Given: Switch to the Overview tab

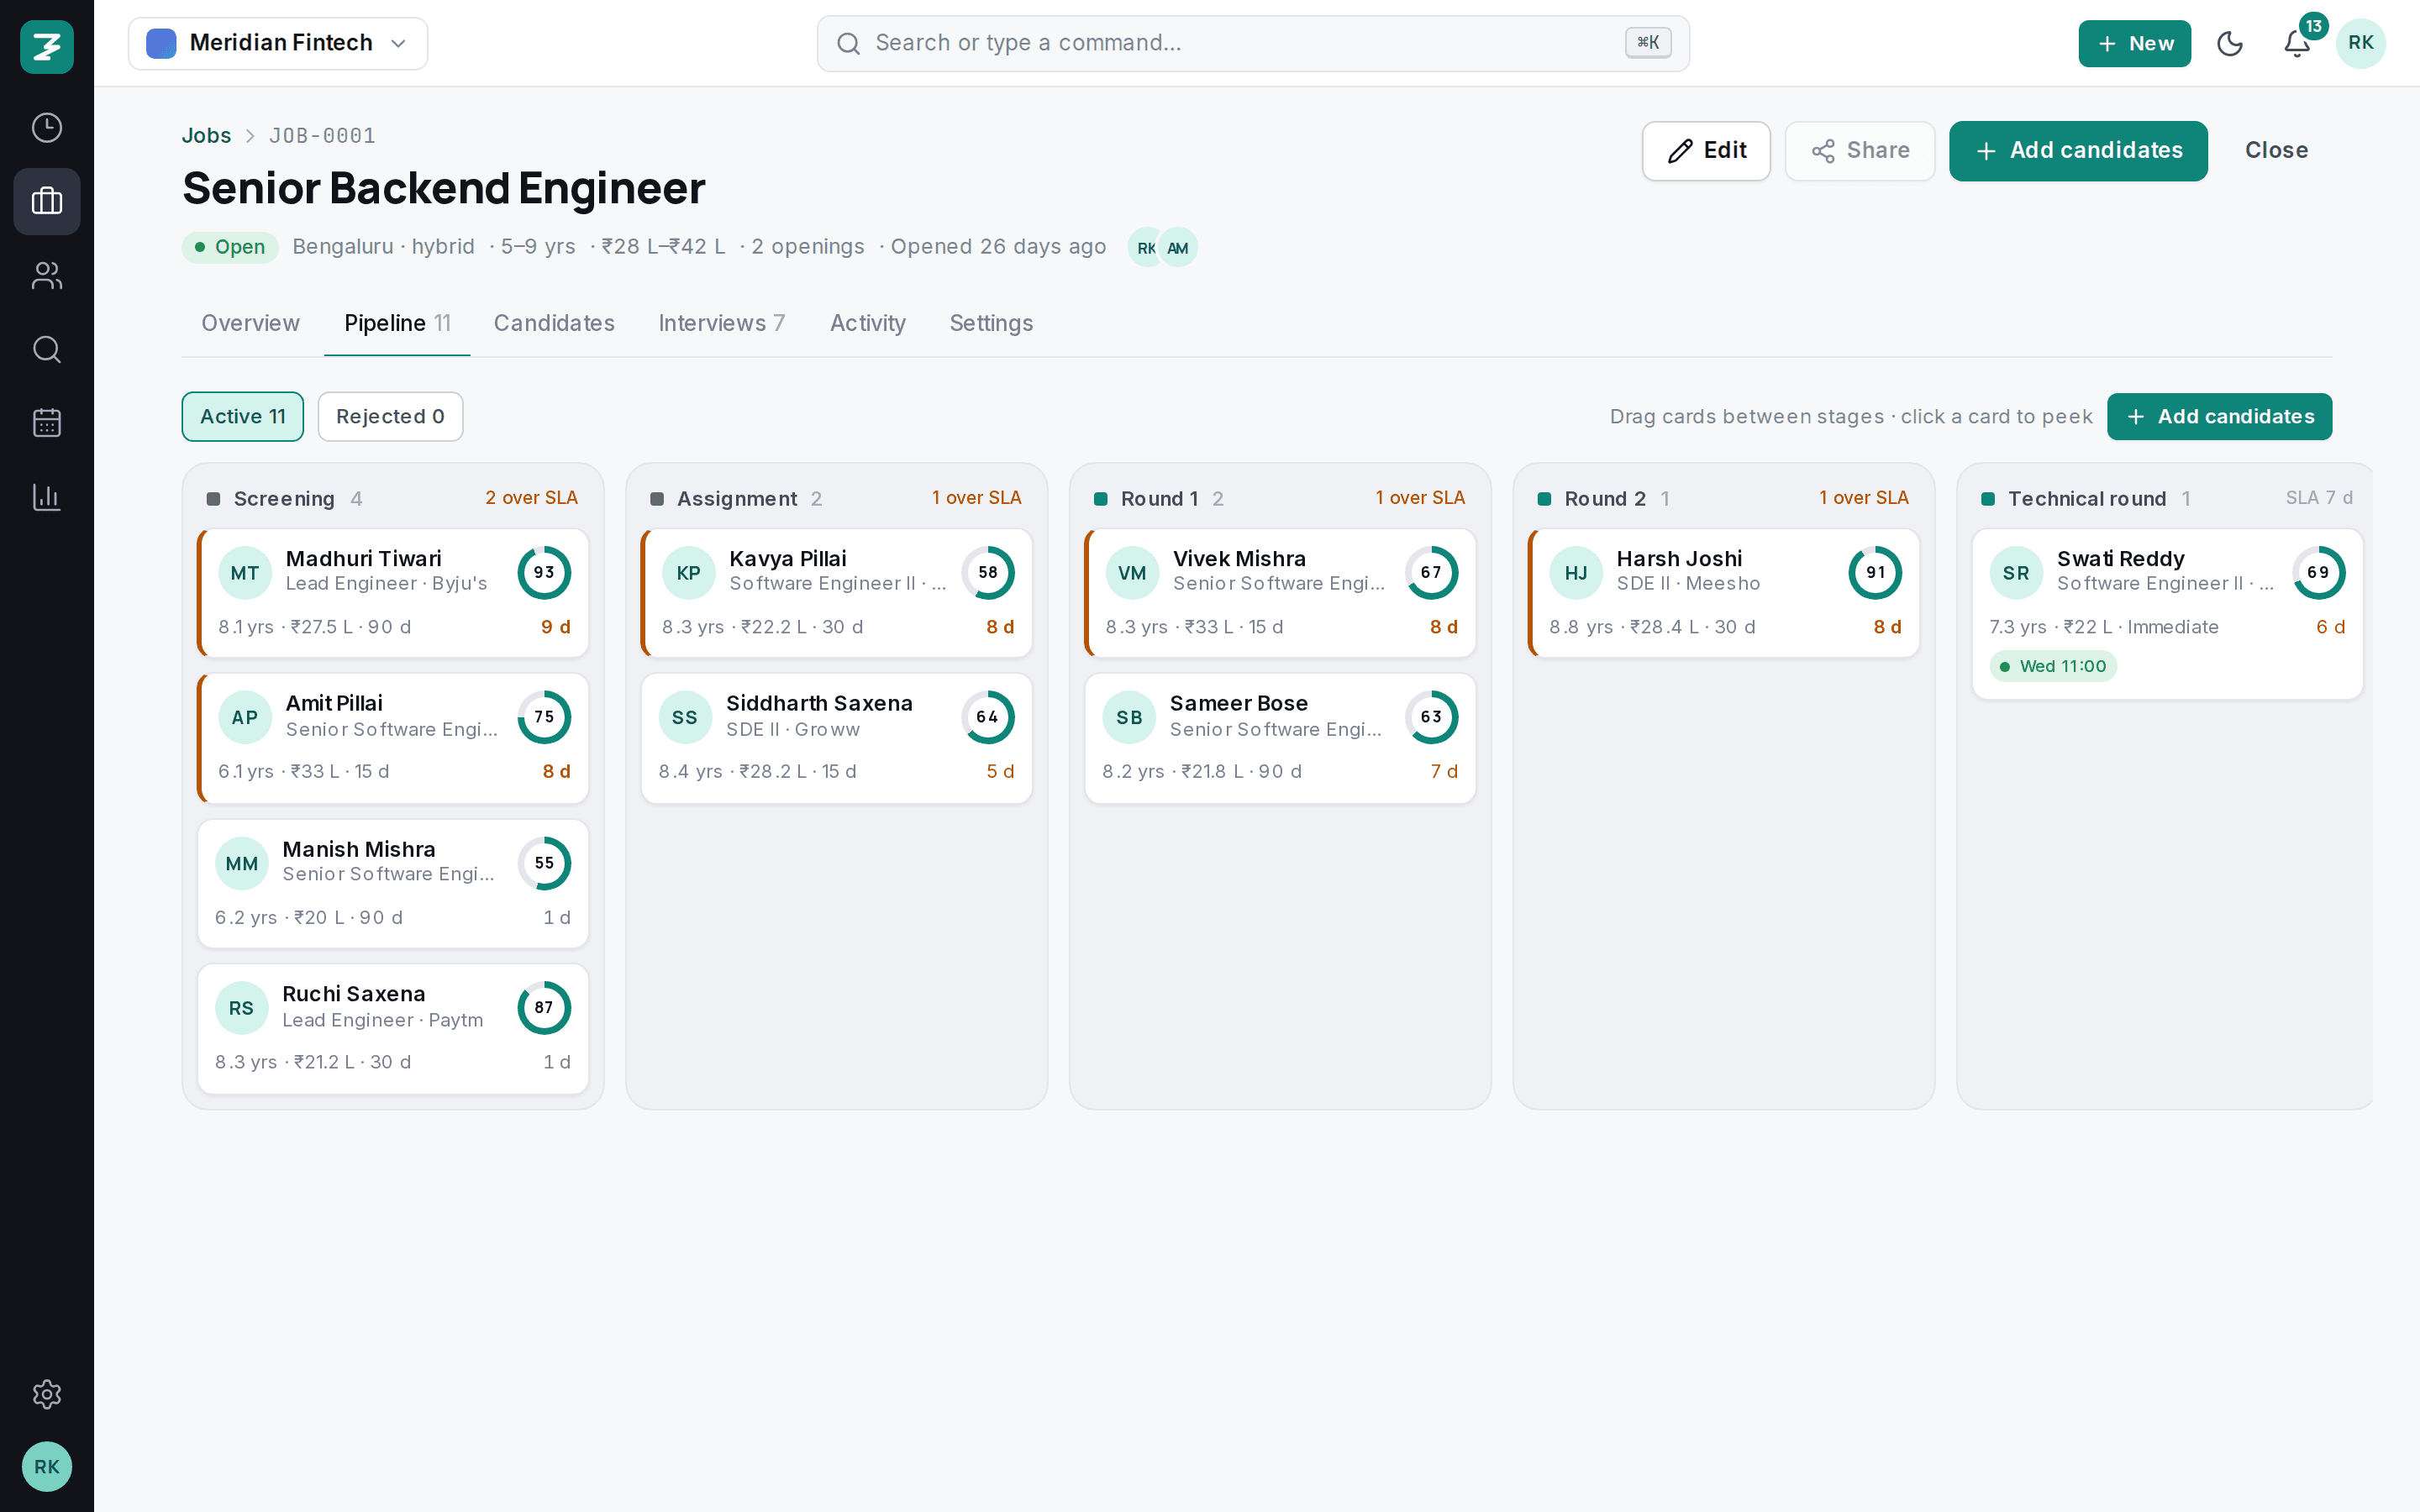Looking at the screenshot, I should pos(250,323).
